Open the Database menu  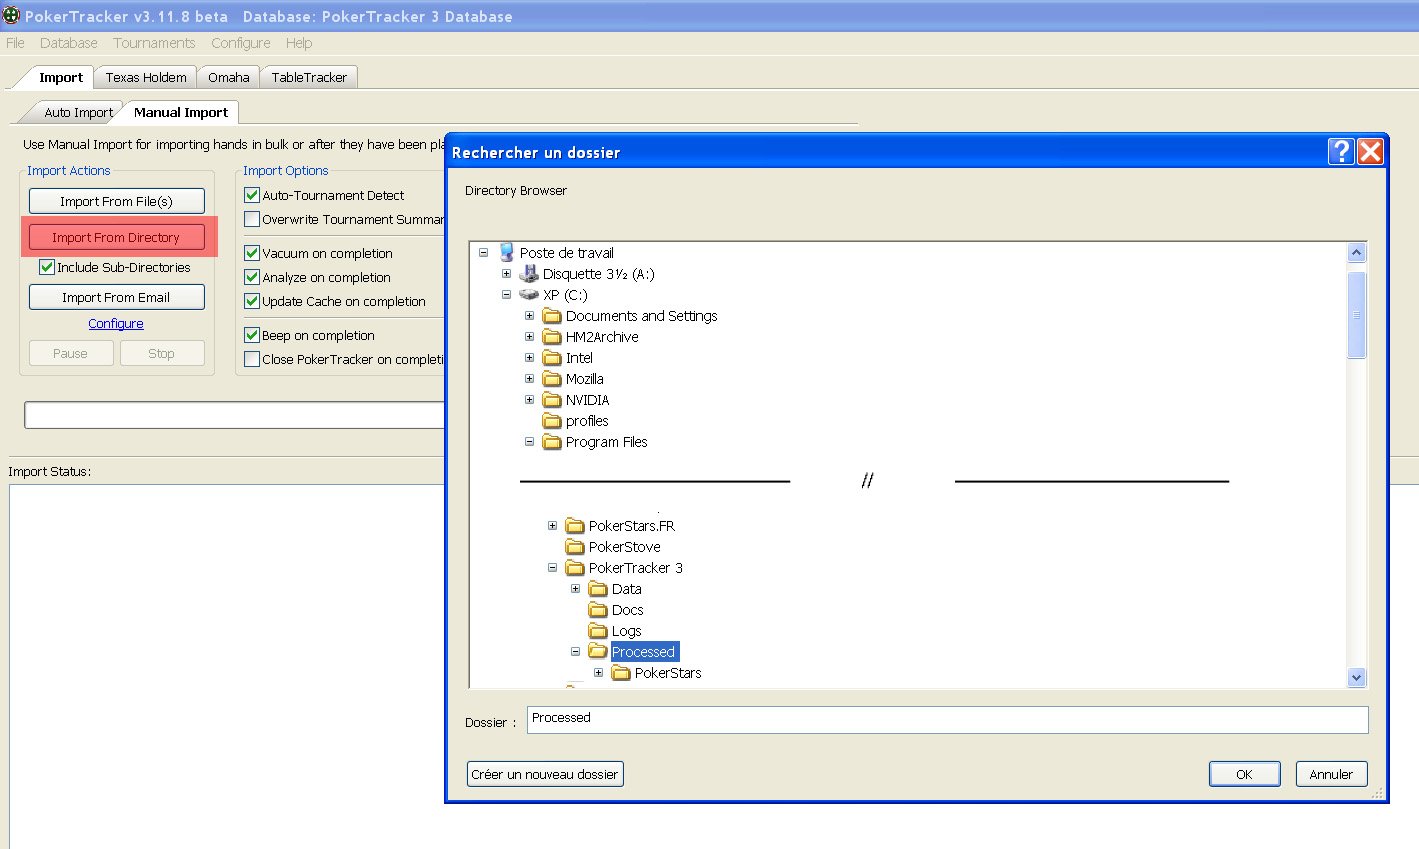point(69,43)
